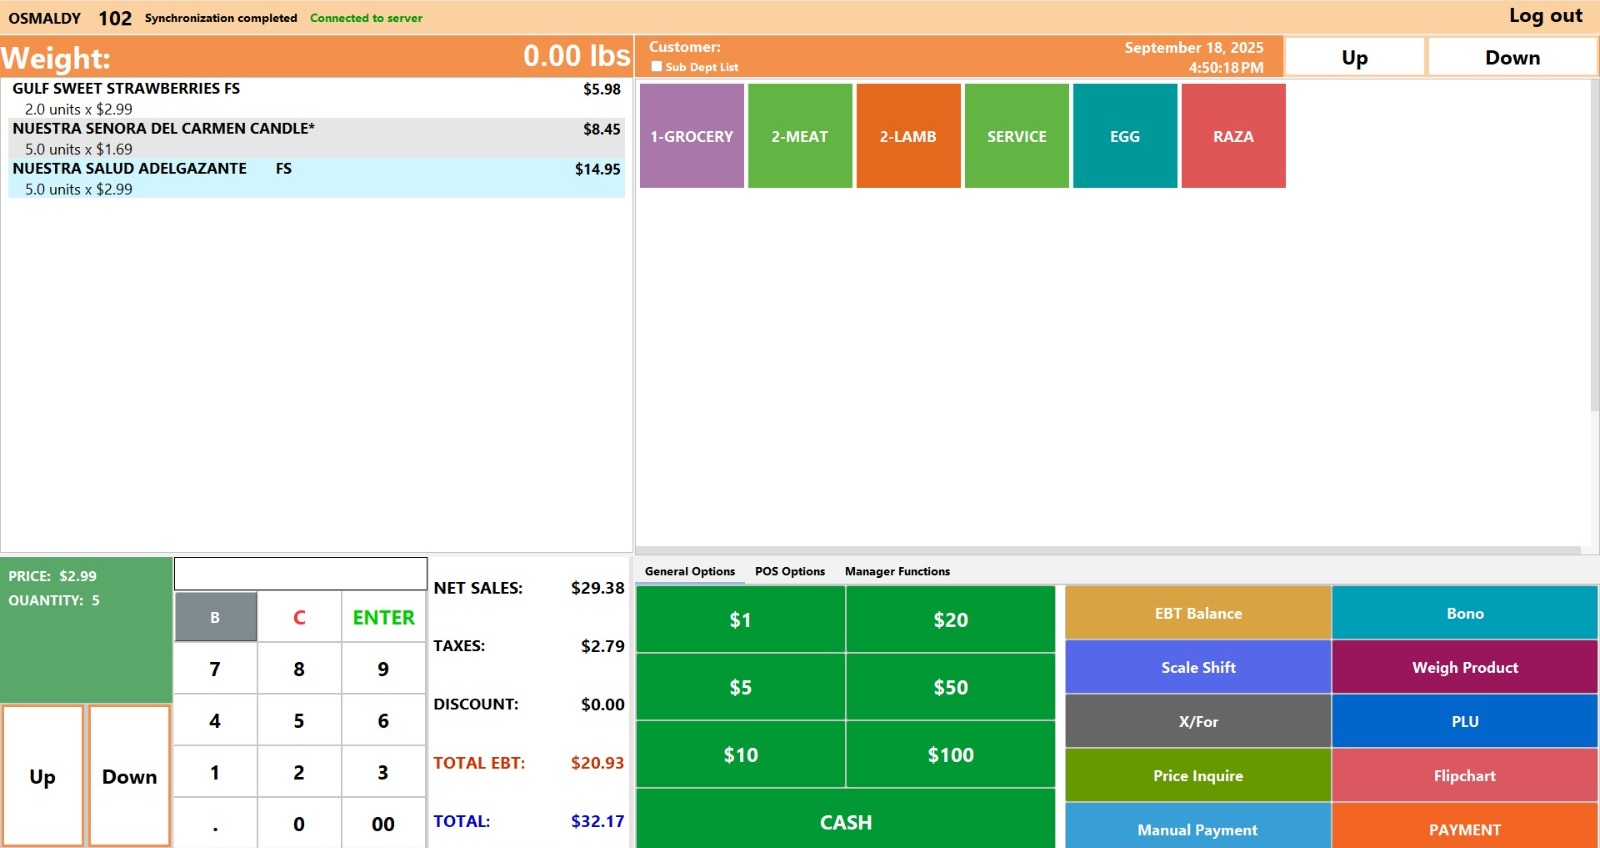The image size is (1600, 848).
Task: Select the NUESTRA SALUD ADELGAZANTE line
Action: point(316,178)
